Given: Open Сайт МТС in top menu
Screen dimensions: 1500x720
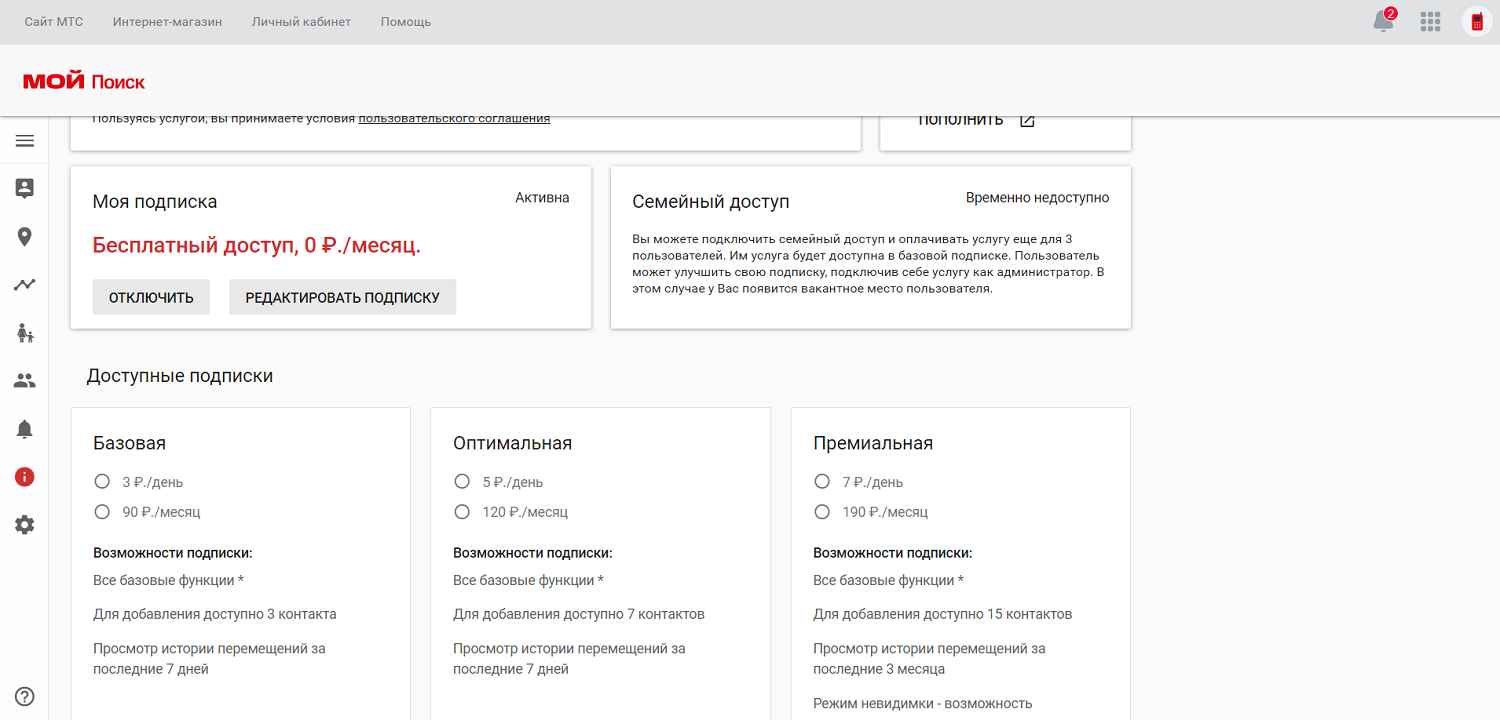Looking at the screenshot, I should [x=54, y=22].
